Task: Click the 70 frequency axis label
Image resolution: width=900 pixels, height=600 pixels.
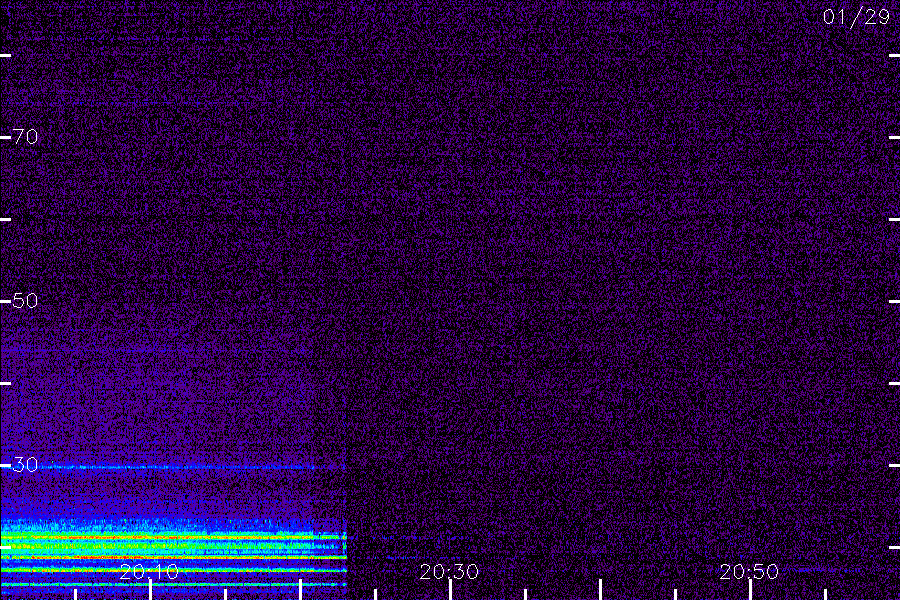Action: (x=25, y=137)
